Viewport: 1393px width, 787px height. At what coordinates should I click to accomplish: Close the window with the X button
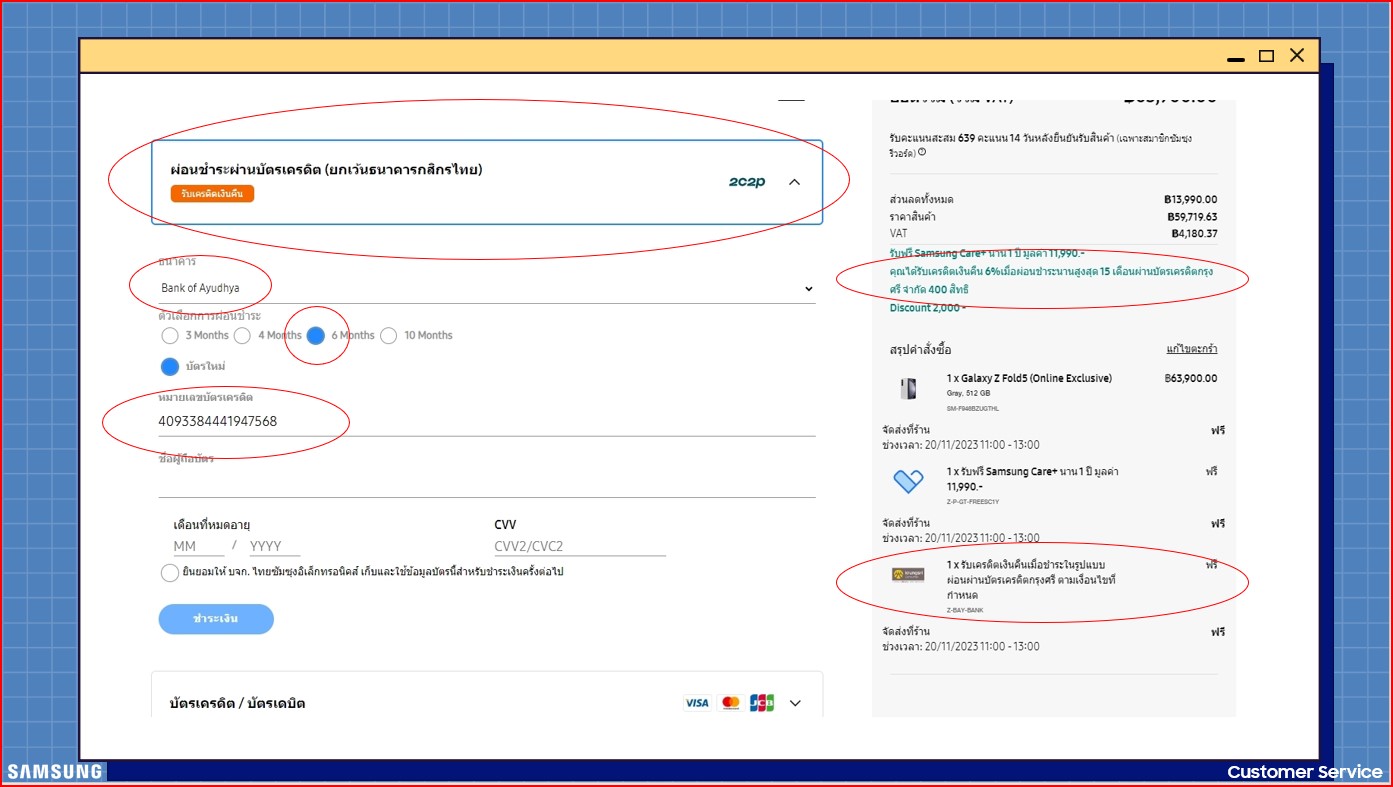pyautogui.click(x=1297, y=56)
